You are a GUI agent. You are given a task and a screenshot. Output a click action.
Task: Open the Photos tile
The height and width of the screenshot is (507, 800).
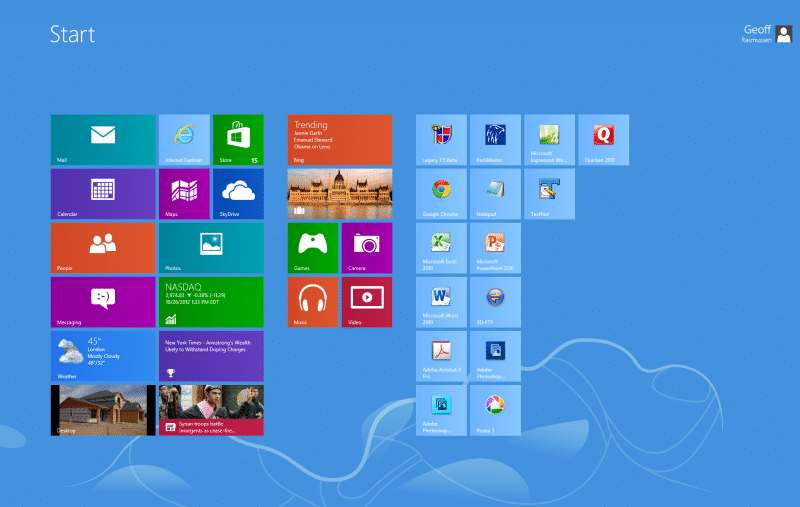click(x=211, y=248)
